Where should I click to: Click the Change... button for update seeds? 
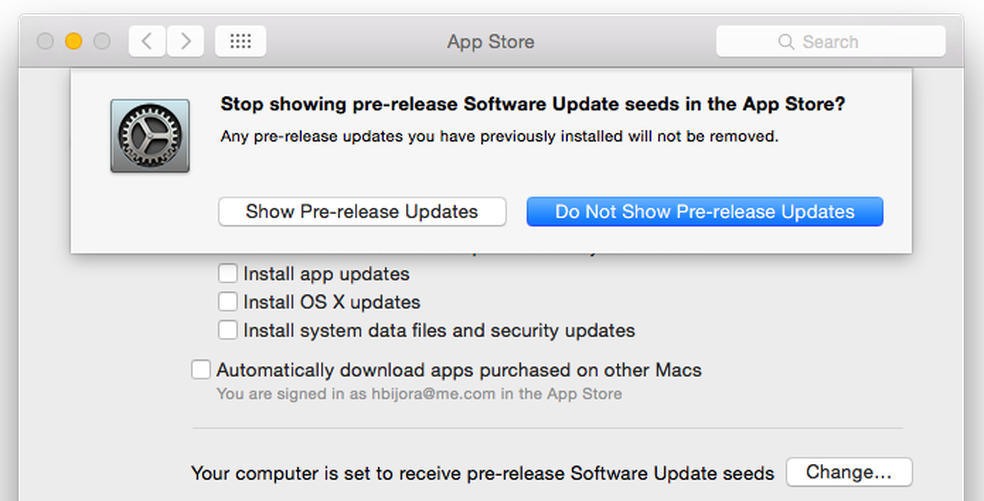click(849, 472)
